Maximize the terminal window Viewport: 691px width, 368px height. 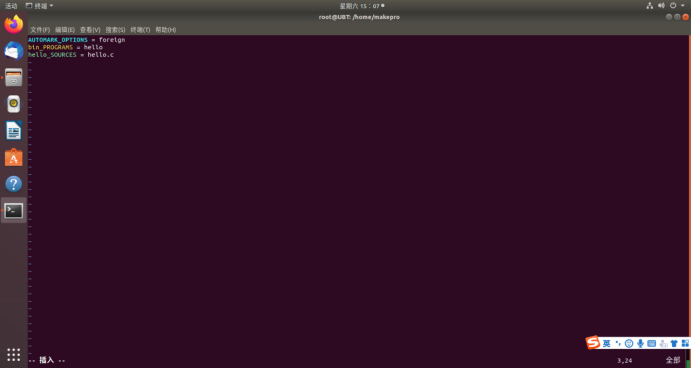coord(677,17)
